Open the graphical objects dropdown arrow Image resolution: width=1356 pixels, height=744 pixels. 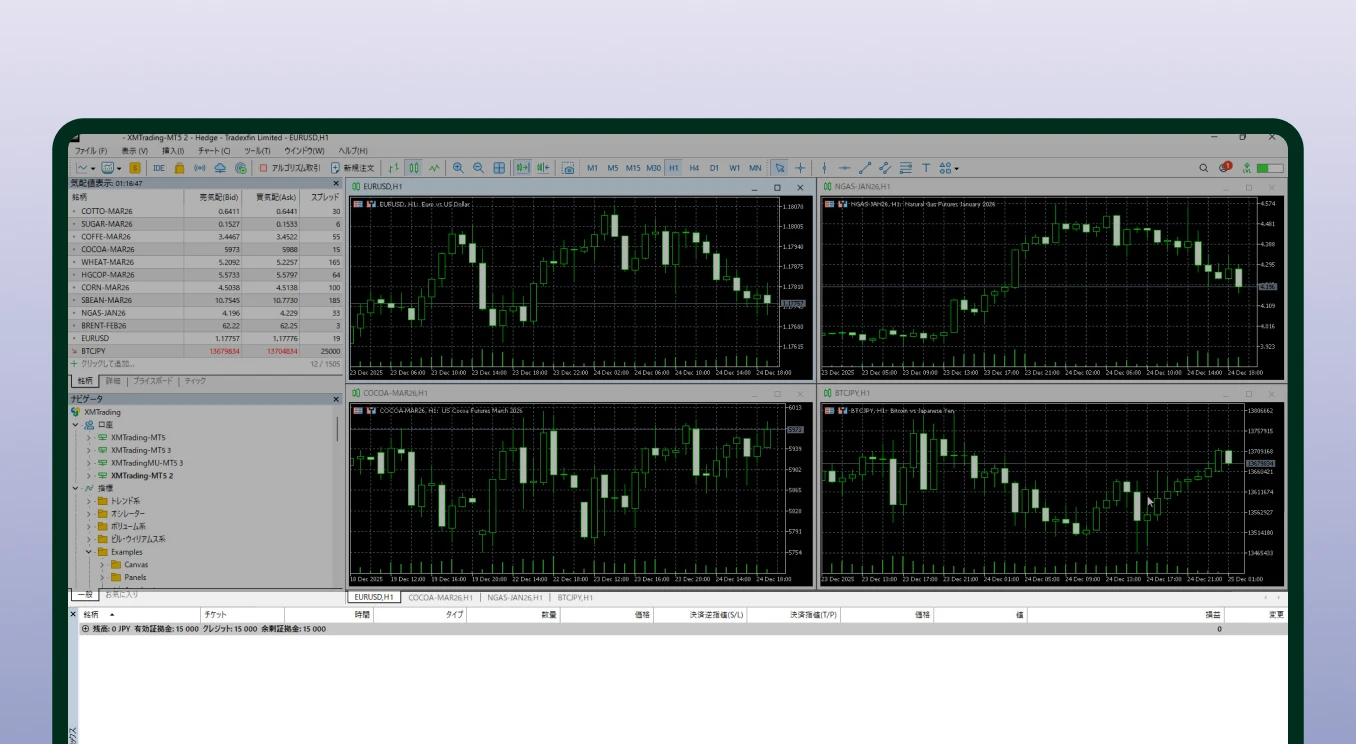(956, 168)
